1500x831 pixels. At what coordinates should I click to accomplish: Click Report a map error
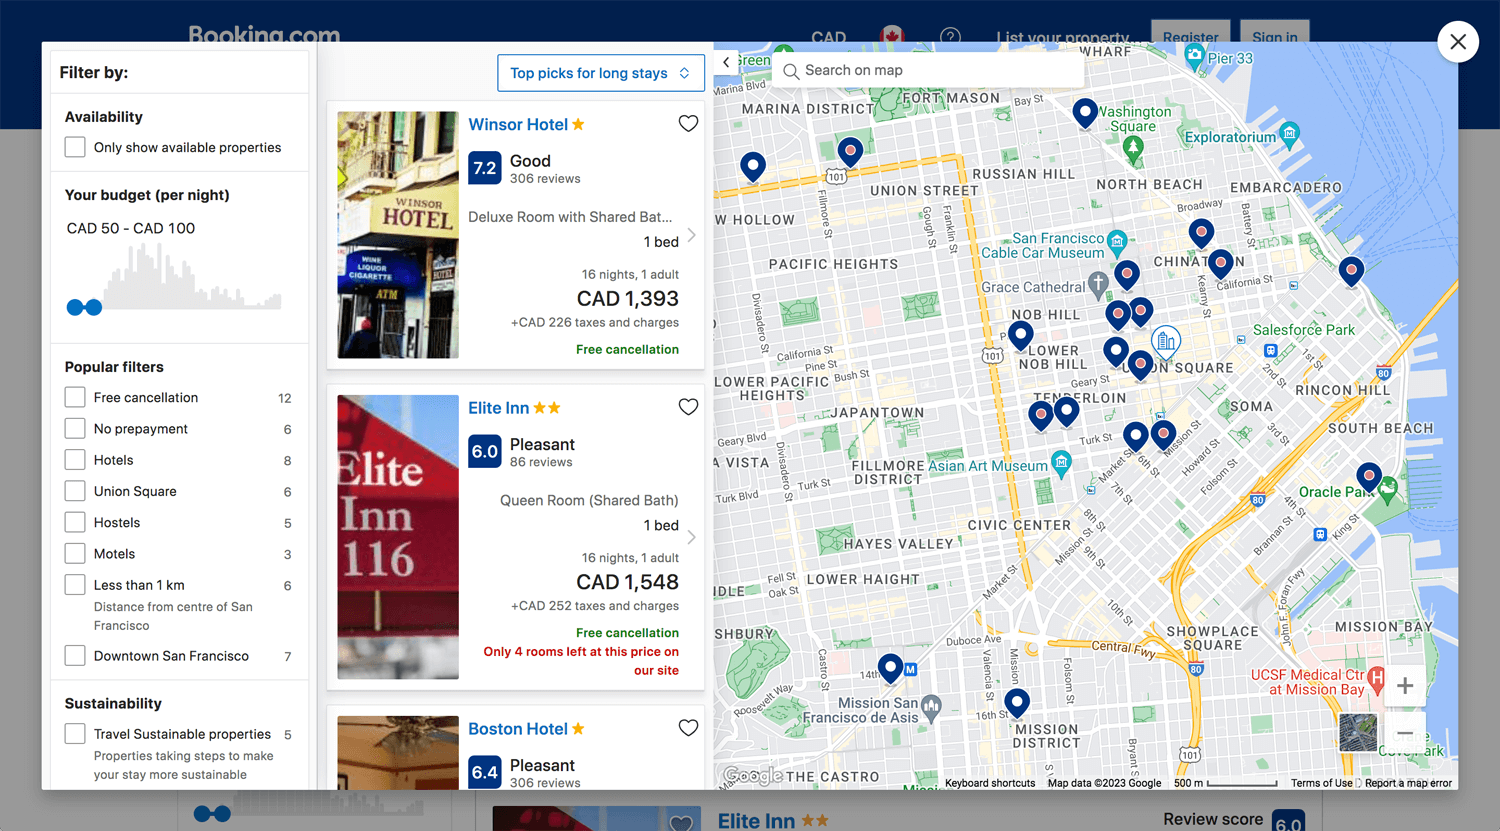[1408, 783]
